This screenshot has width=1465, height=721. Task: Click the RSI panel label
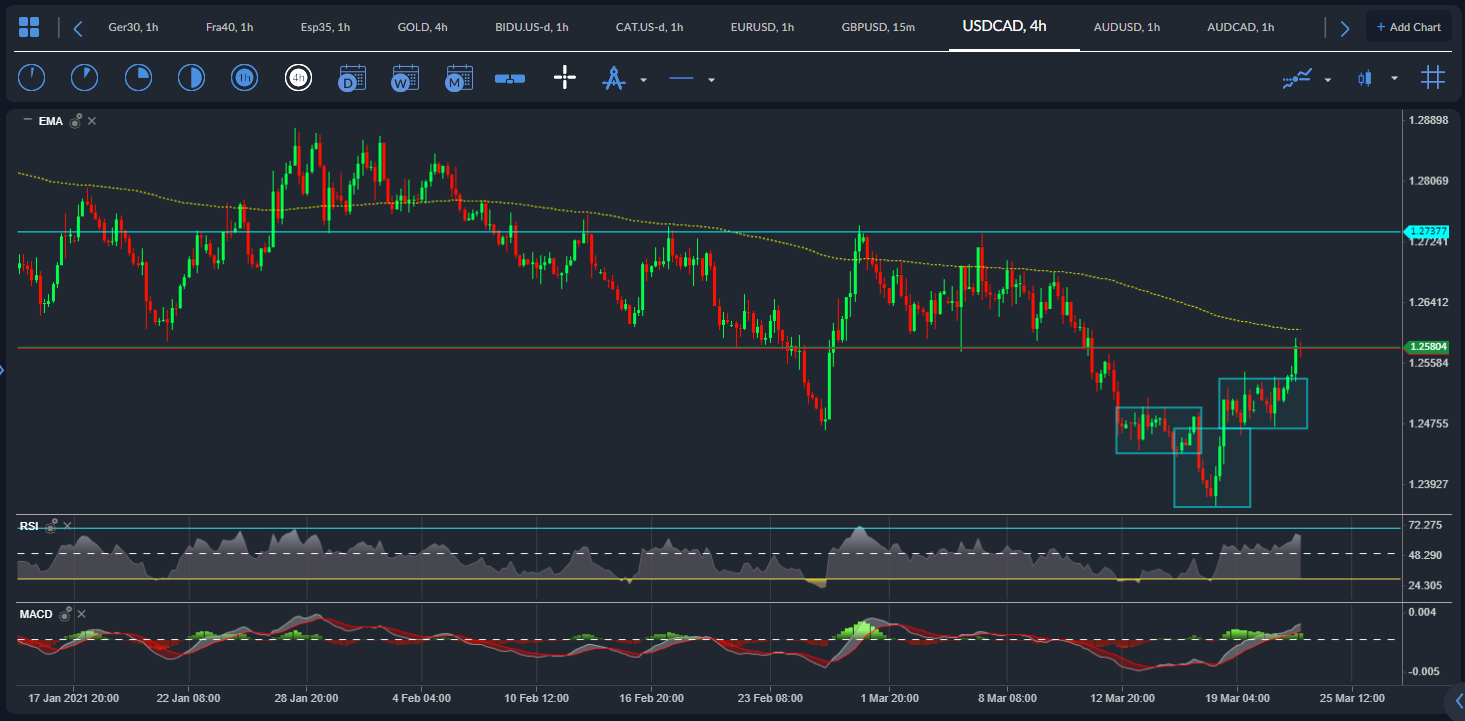pyautogui.click(x=29, y=525)
